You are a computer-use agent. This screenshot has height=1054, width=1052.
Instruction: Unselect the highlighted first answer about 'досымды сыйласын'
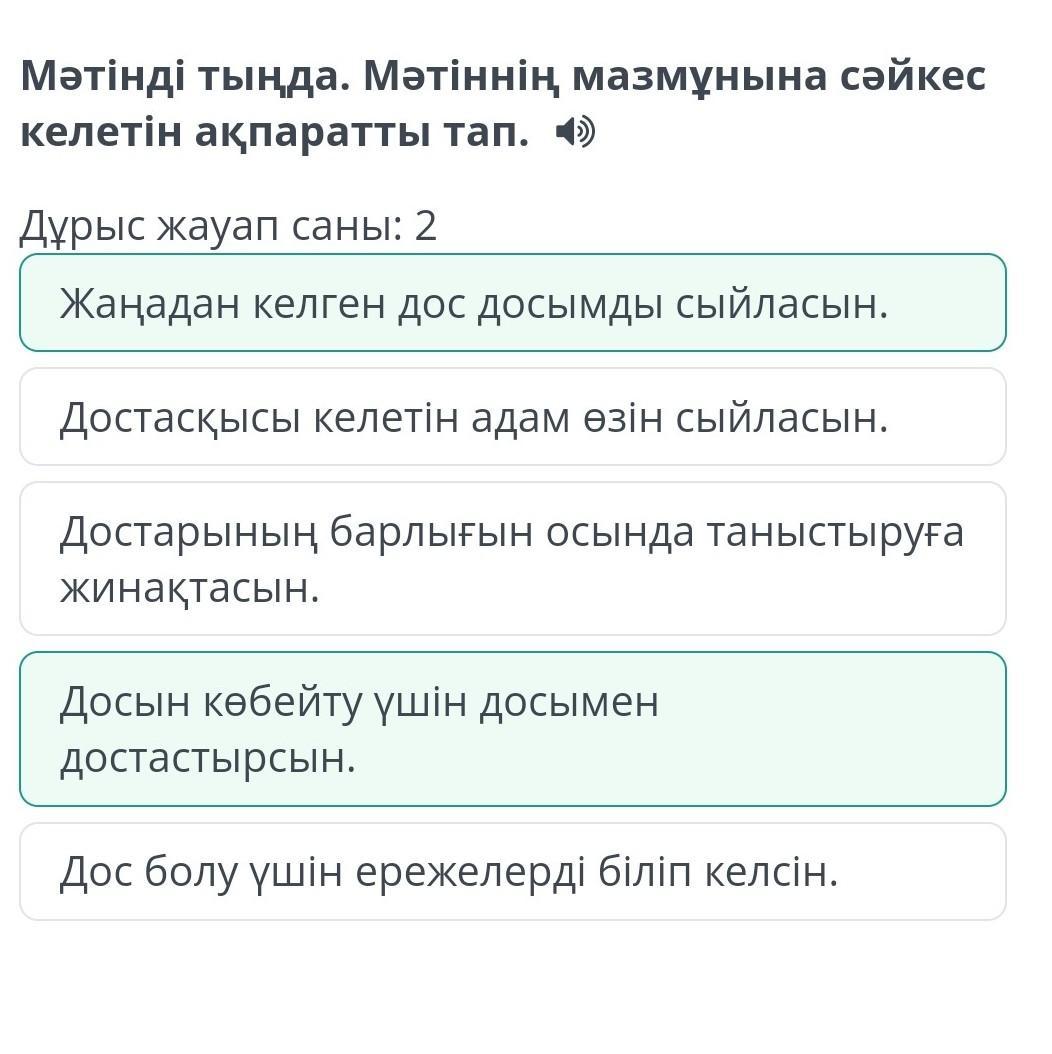(513, 302)
